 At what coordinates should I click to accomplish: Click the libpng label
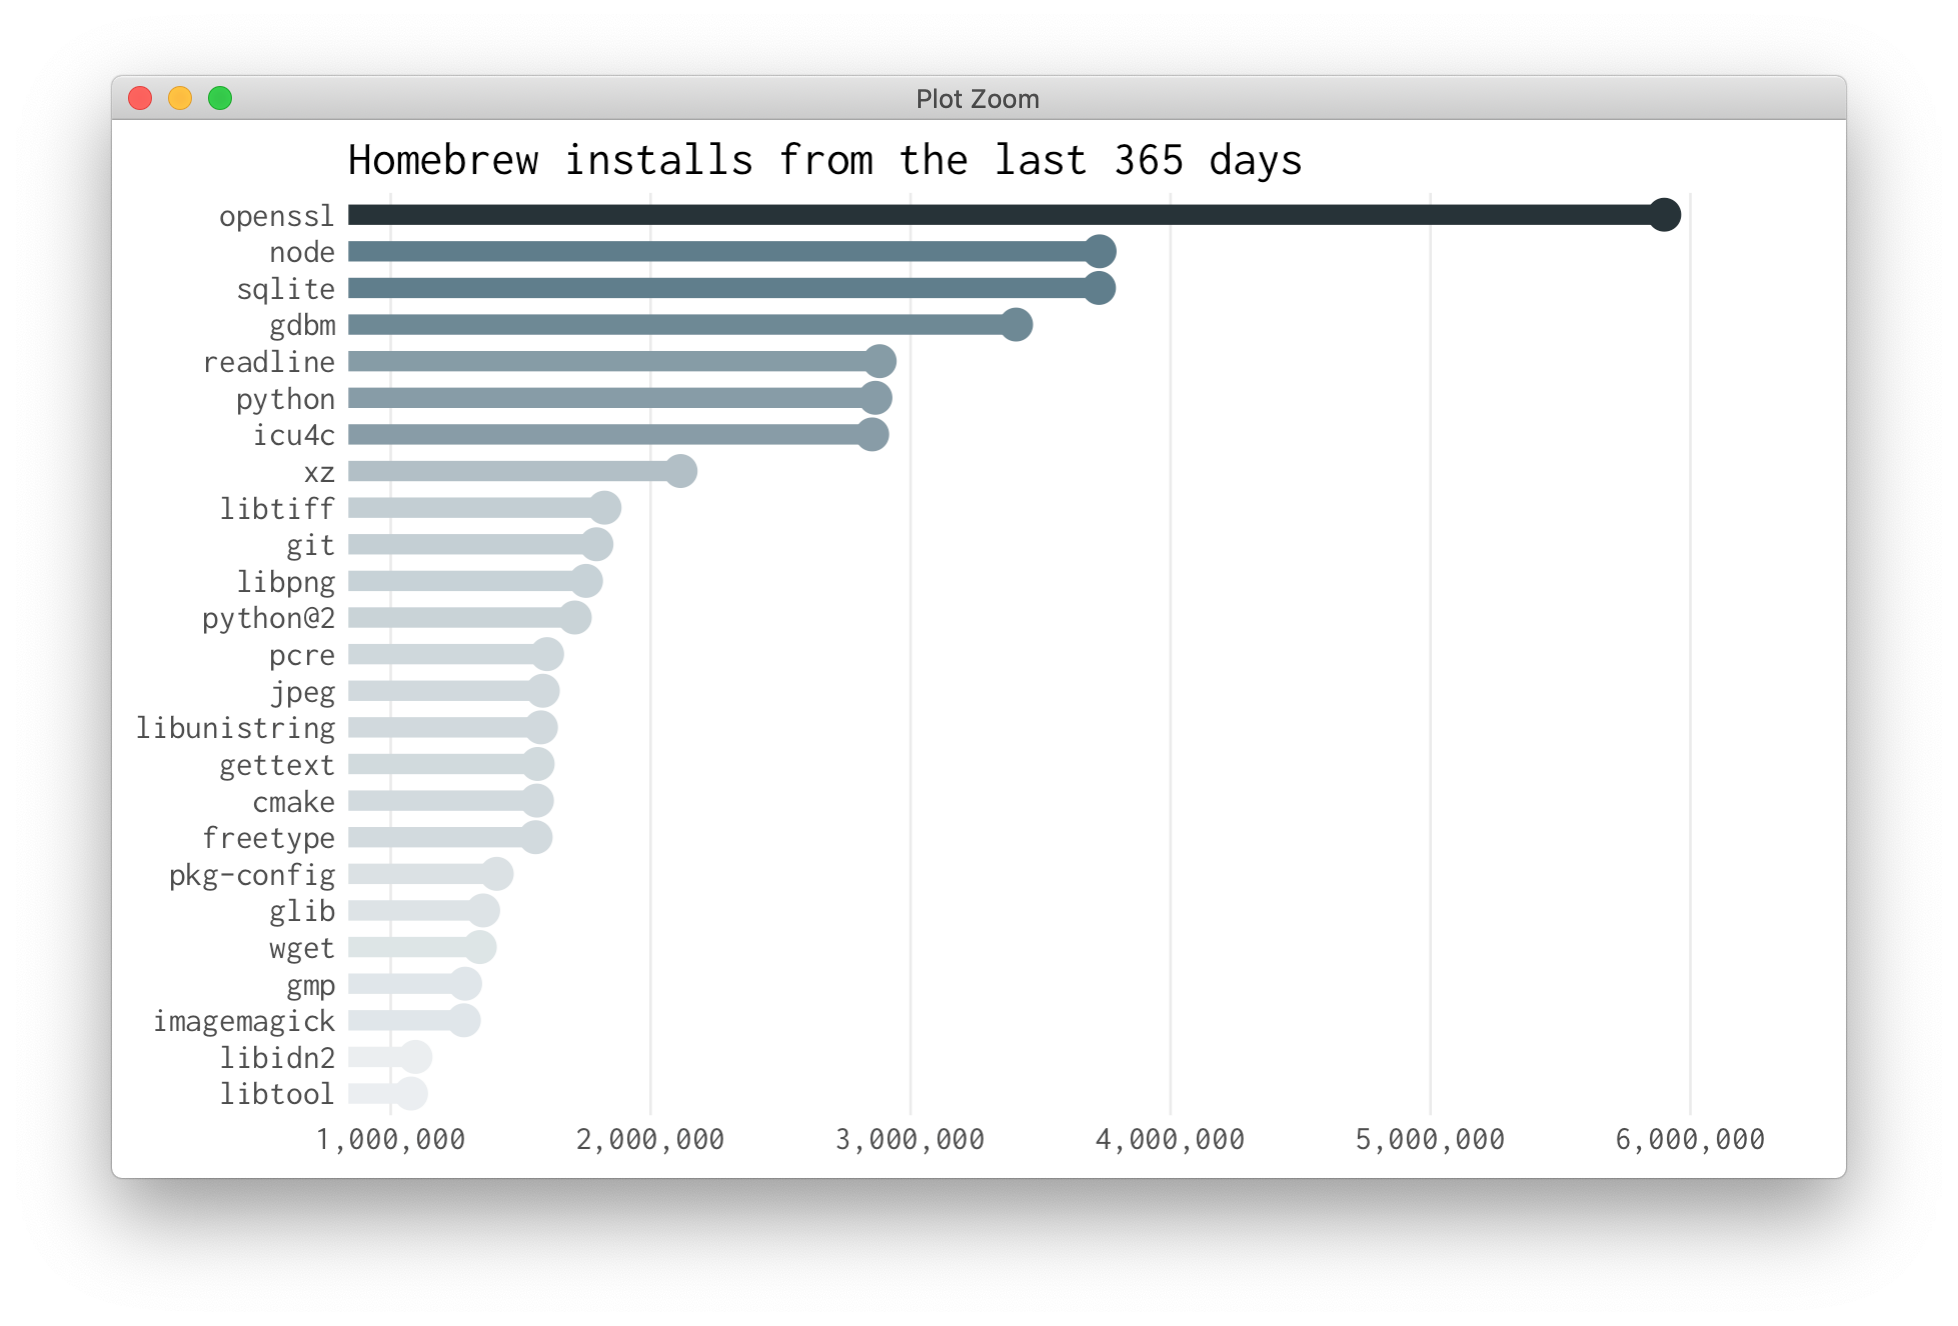(286, 582)
